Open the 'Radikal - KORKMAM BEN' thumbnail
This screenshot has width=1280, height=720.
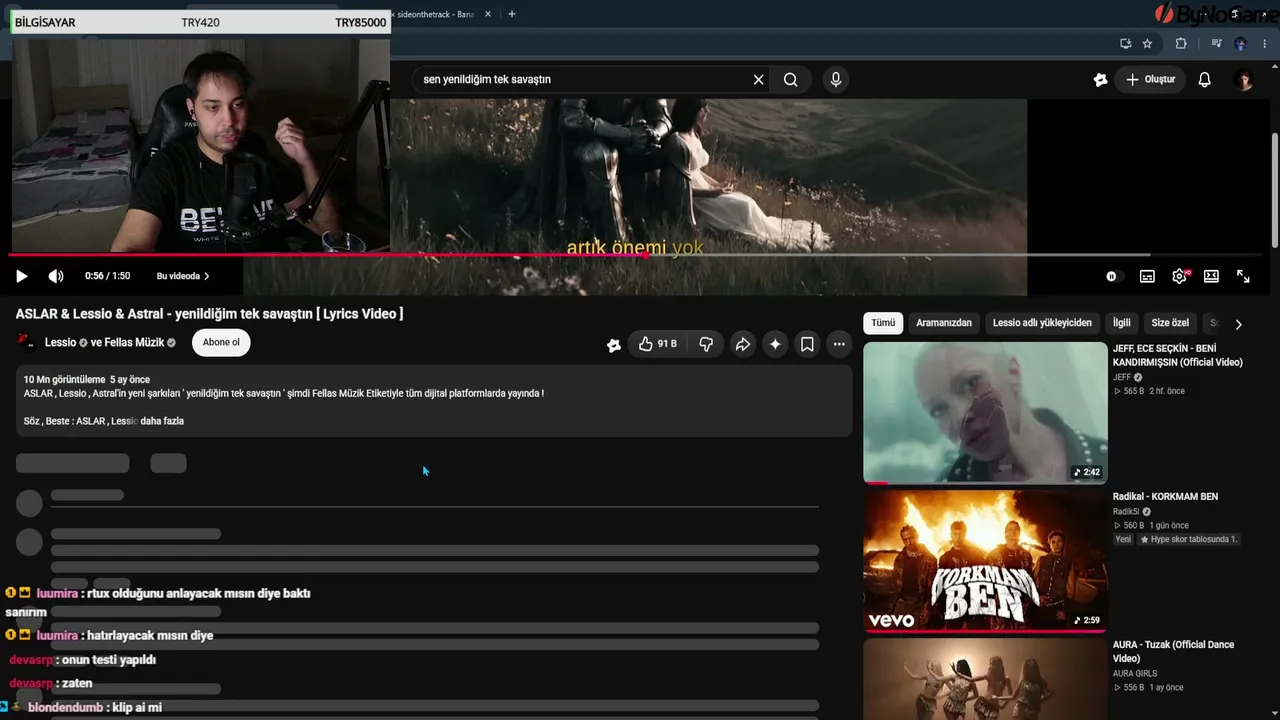(985, 561)
